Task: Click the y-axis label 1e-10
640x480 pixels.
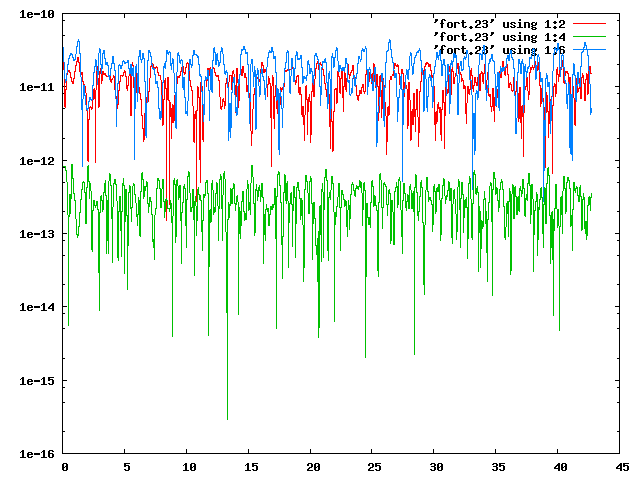Action: (37, 14)
